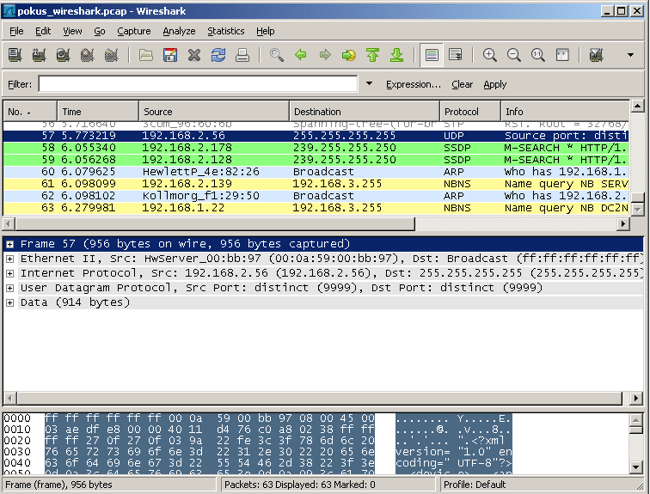
Task: Sort packets by Time column
Action: 98,111
